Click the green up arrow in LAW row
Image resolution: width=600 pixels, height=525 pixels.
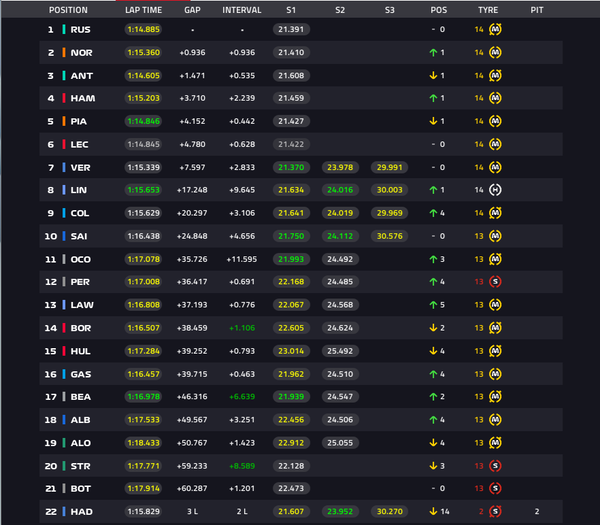pos(433,305)
